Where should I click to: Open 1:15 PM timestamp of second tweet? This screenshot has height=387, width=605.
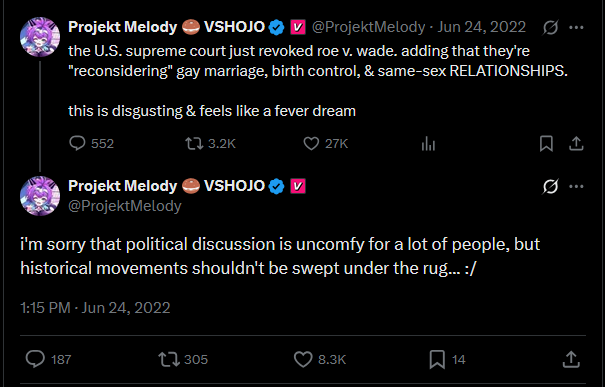(45, 308)
